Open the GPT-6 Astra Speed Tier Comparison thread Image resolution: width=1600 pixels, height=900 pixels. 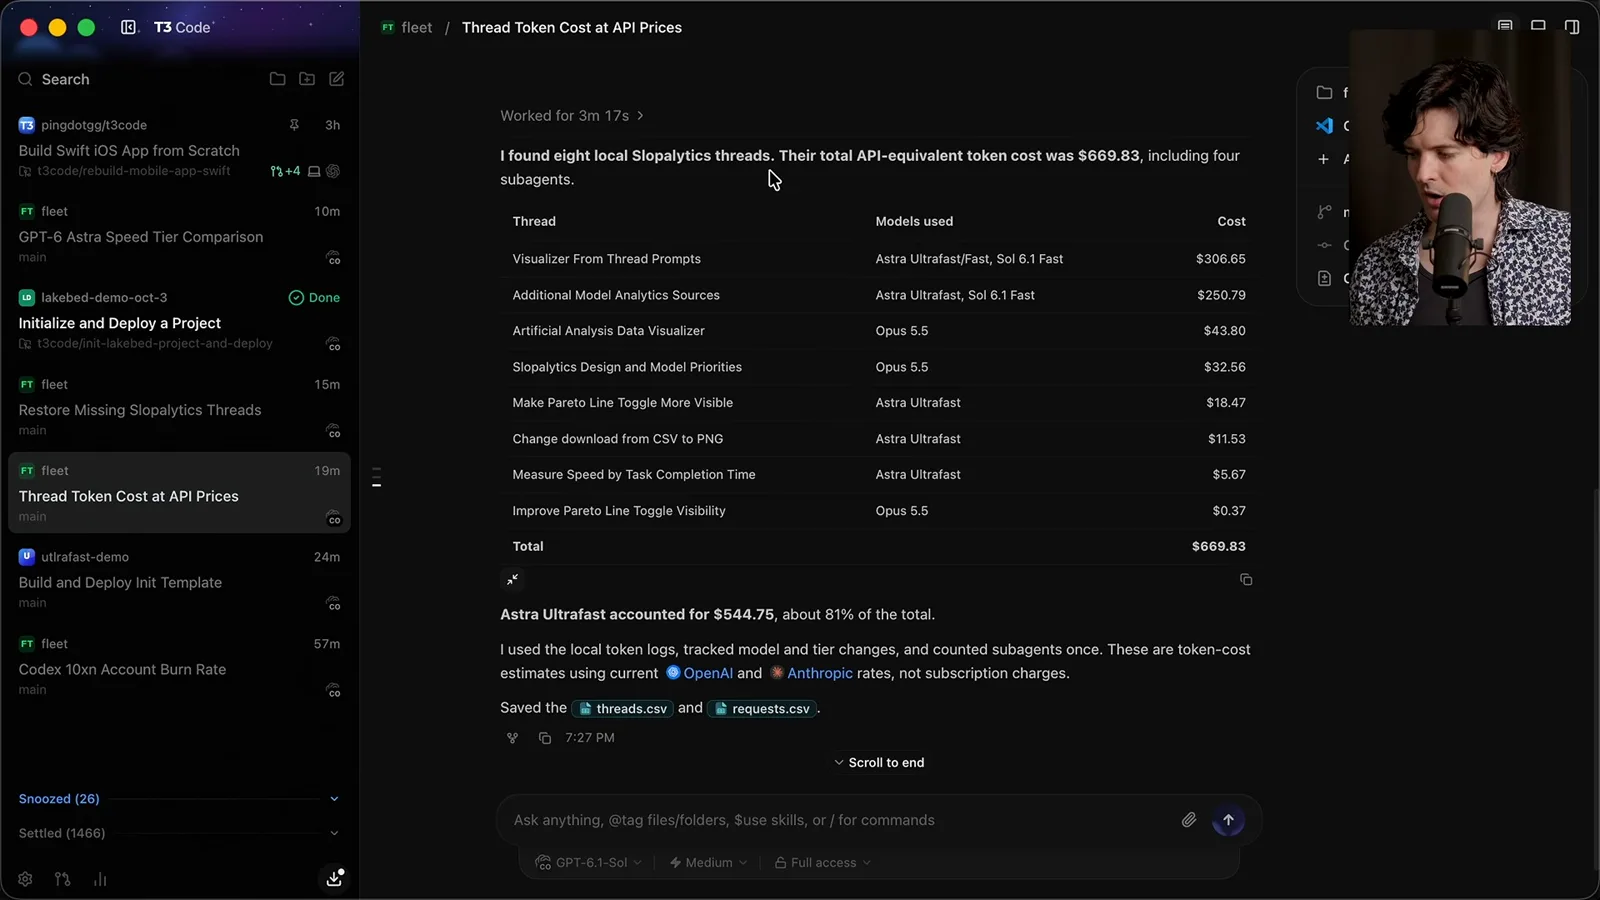click(x=179, y=234)
